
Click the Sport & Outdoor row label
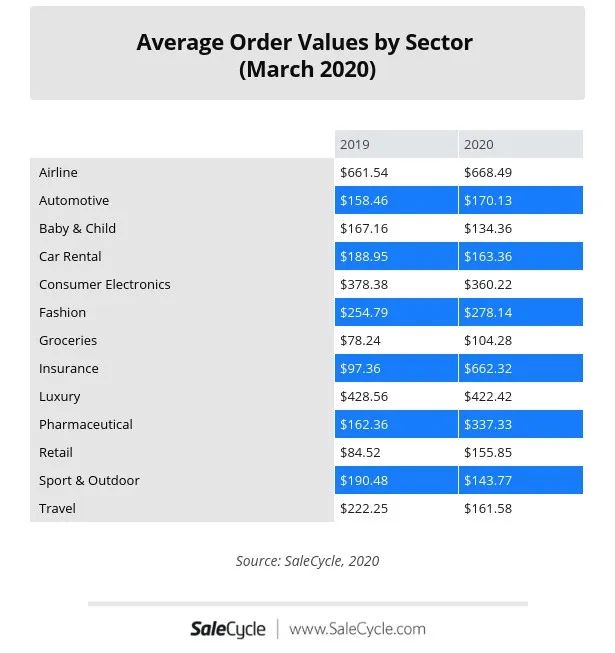89,481
